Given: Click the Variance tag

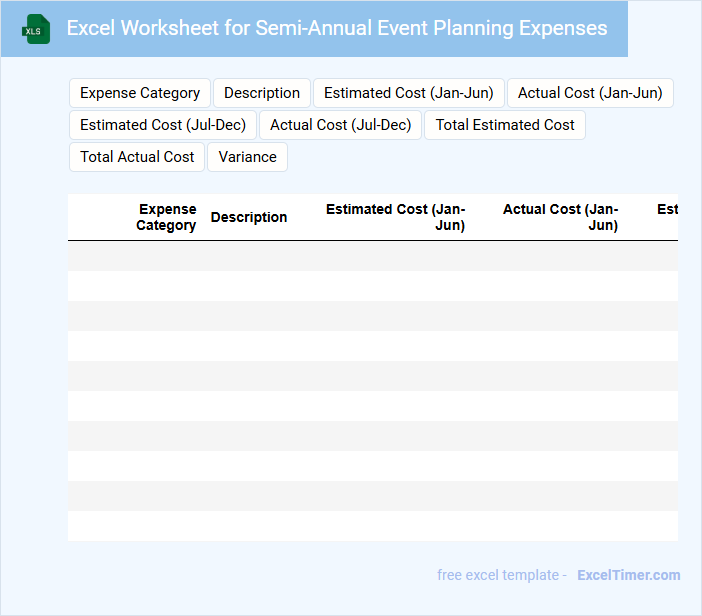Looking at the screenshot, I should [x=247, y=157].
